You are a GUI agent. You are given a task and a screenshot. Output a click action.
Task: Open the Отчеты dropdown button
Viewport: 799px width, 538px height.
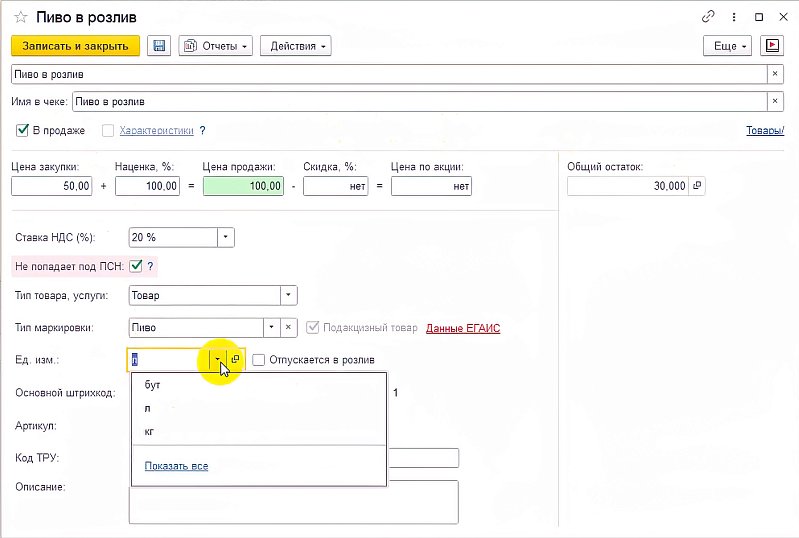pyautogui.click(x=216, y=46)
